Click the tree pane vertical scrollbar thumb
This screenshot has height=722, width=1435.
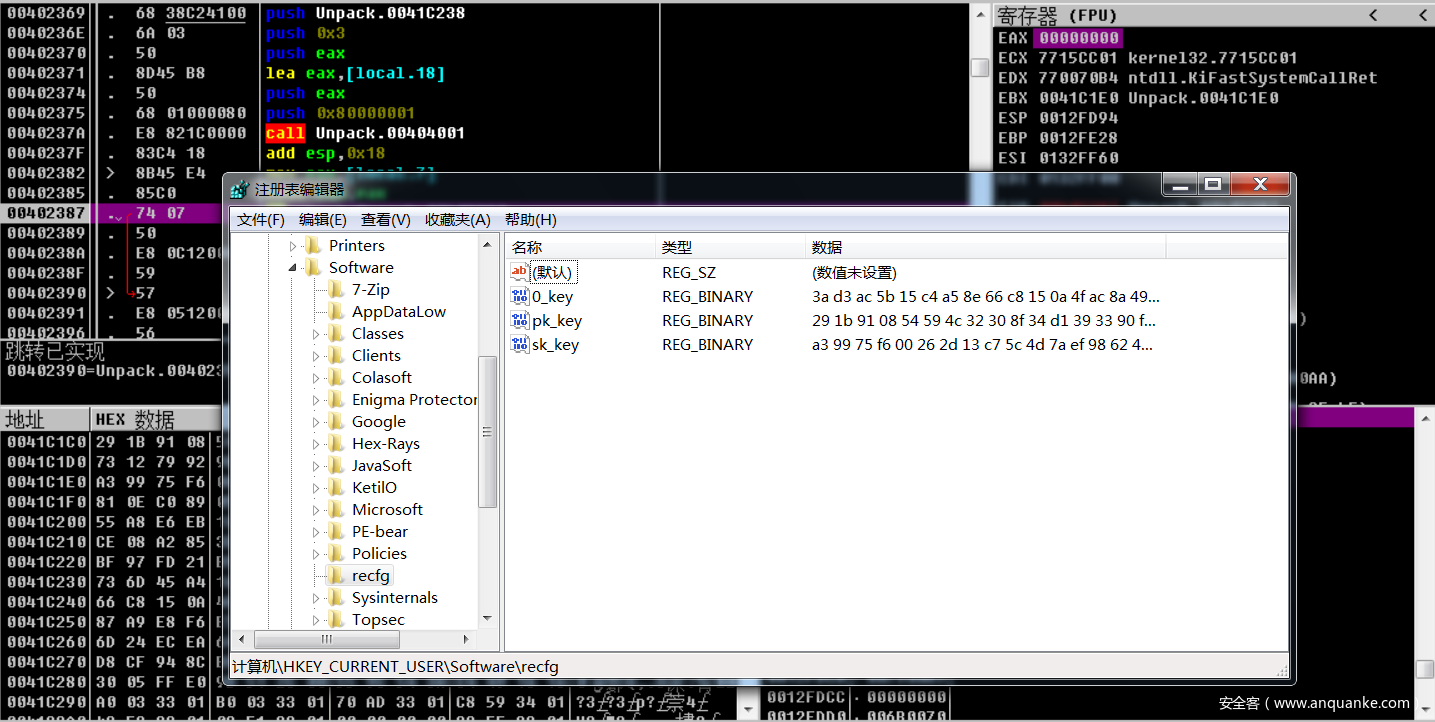(488, 432)
